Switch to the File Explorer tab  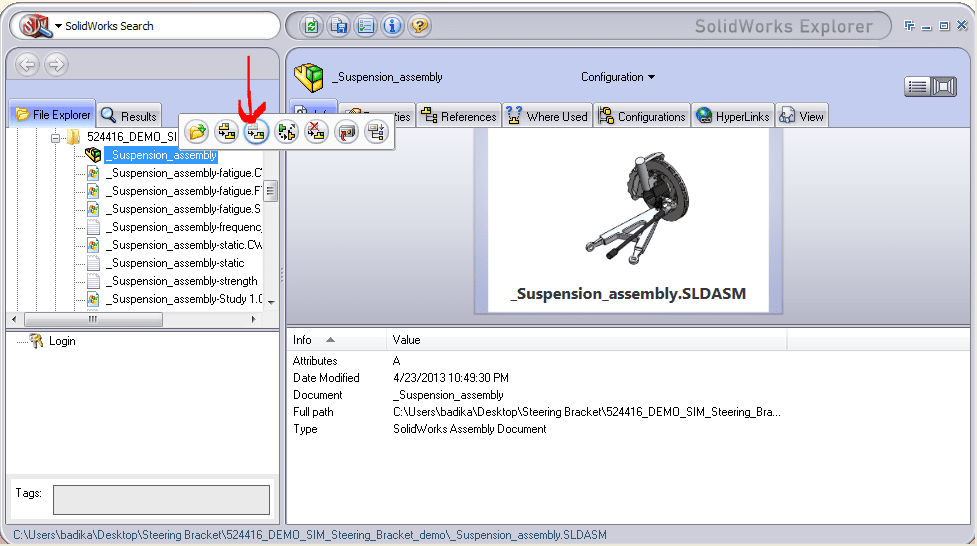click(x=53, y=115)
